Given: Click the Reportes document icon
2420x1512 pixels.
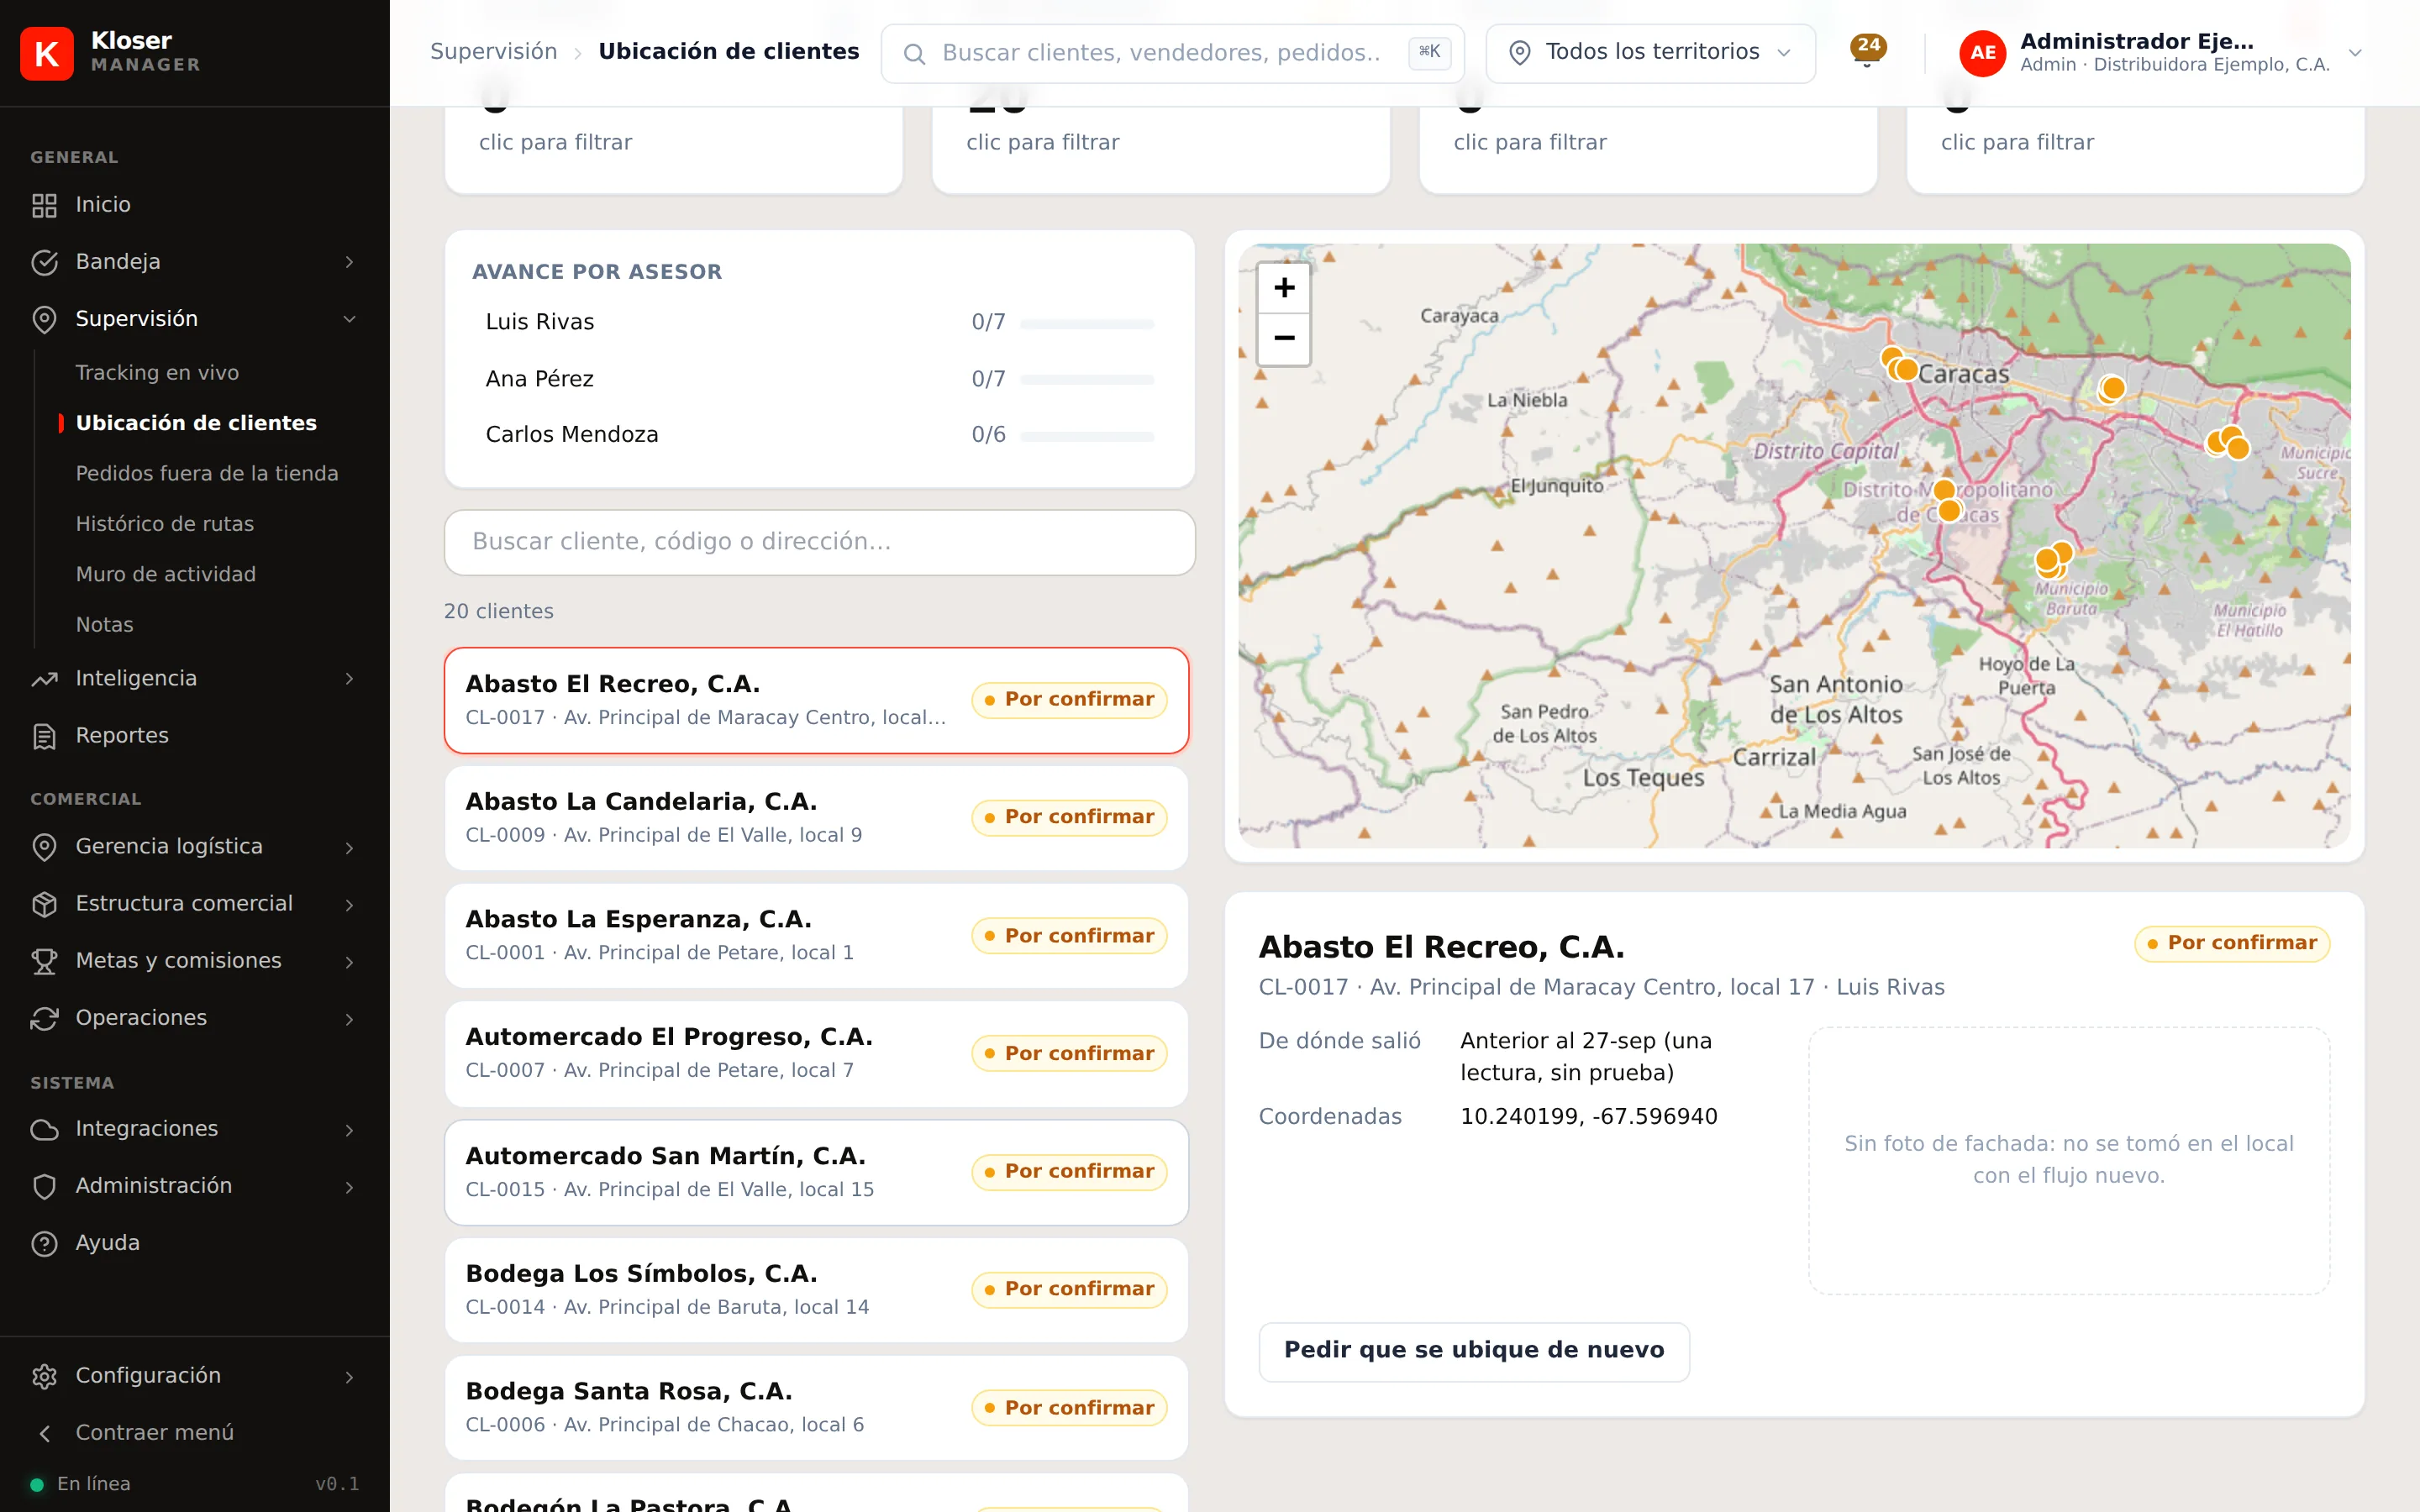Looking at the screenshot, I should [x=44, y=736].
